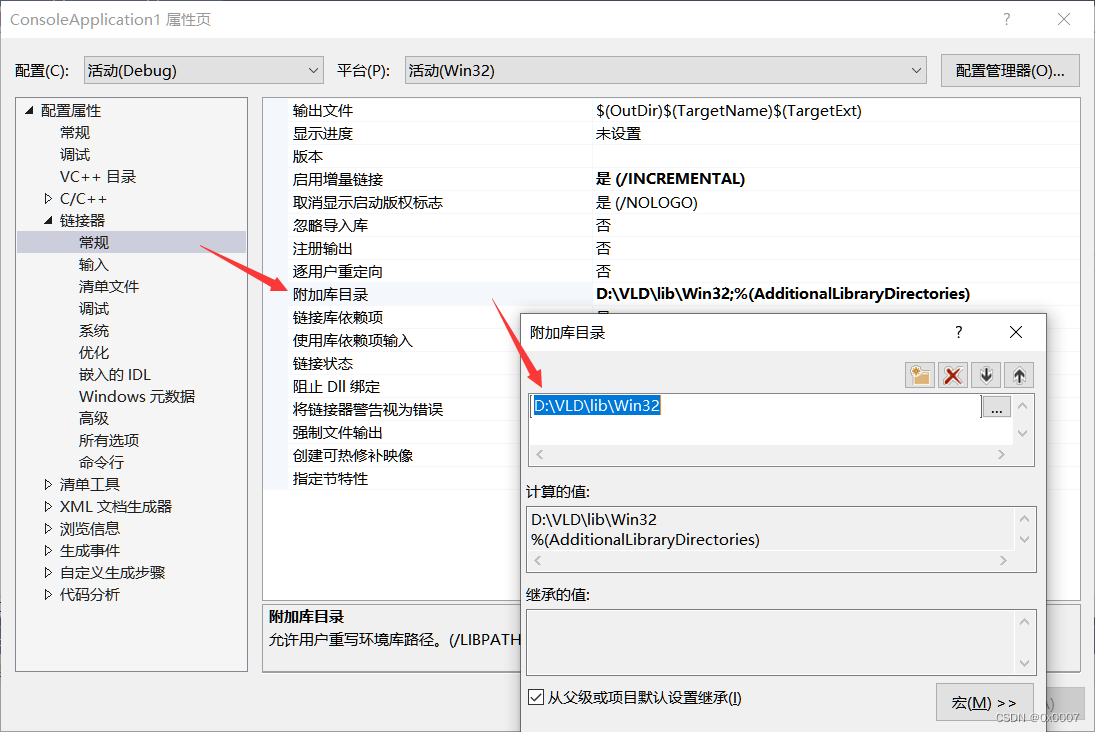
Task: Select 嵌入的 IDL tree item
Action: [115, 374]
